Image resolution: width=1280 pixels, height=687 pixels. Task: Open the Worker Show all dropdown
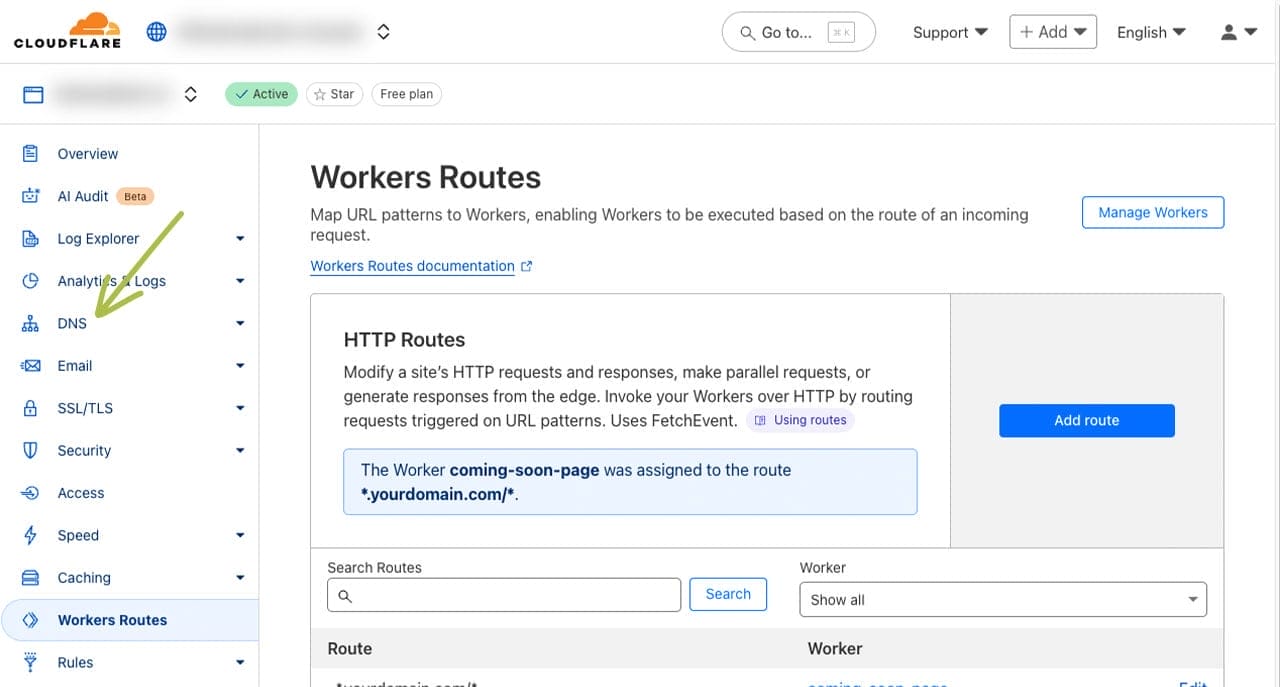(x=1003, y=600)
